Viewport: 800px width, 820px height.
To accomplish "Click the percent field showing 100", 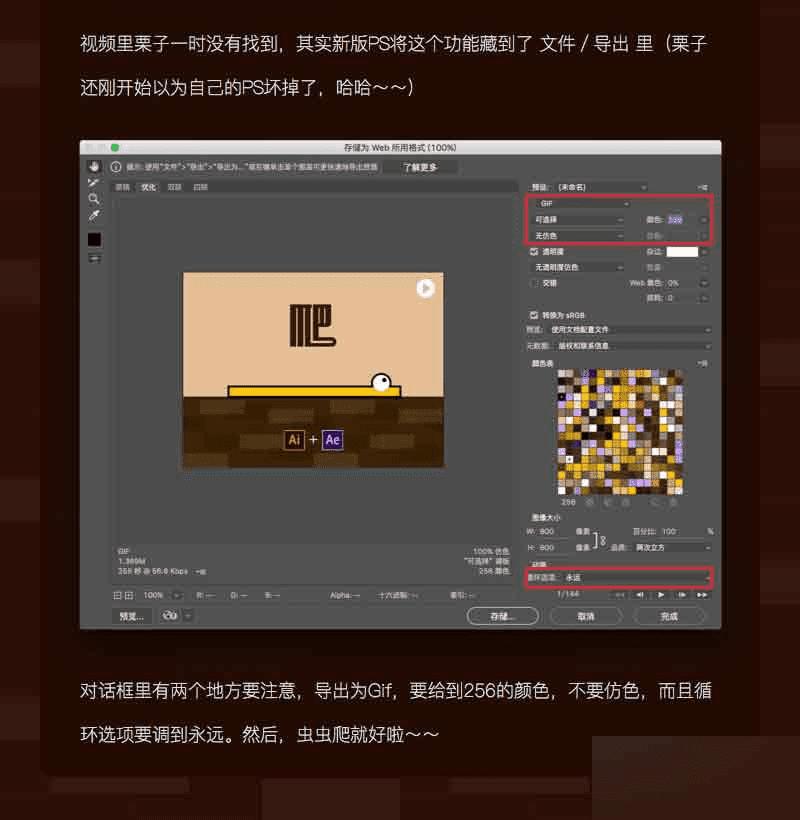I will (x=681, y=531).
